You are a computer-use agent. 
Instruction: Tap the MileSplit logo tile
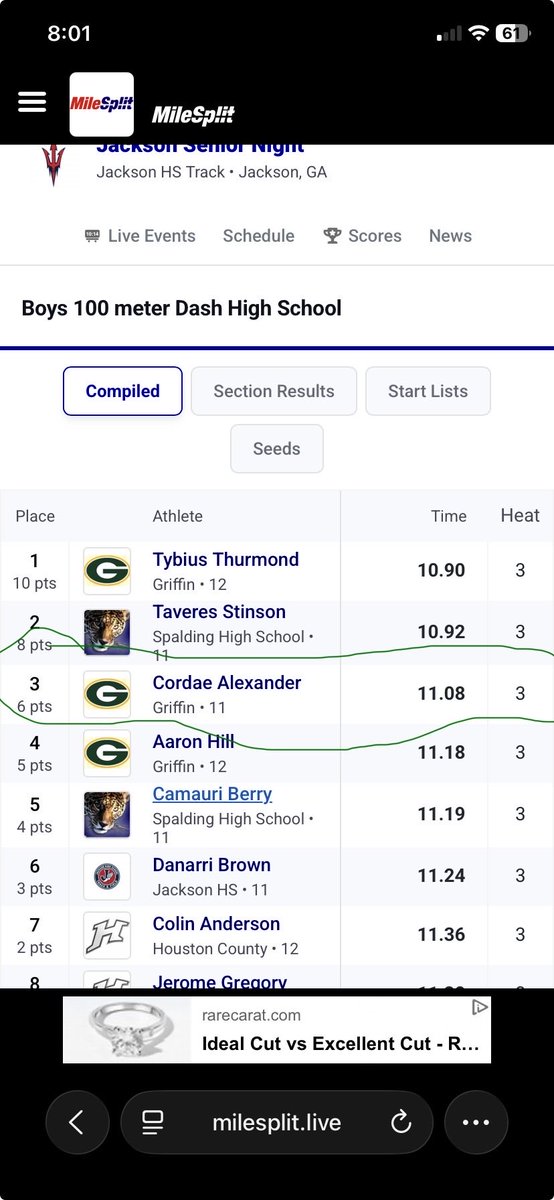(x=101, y=104)
